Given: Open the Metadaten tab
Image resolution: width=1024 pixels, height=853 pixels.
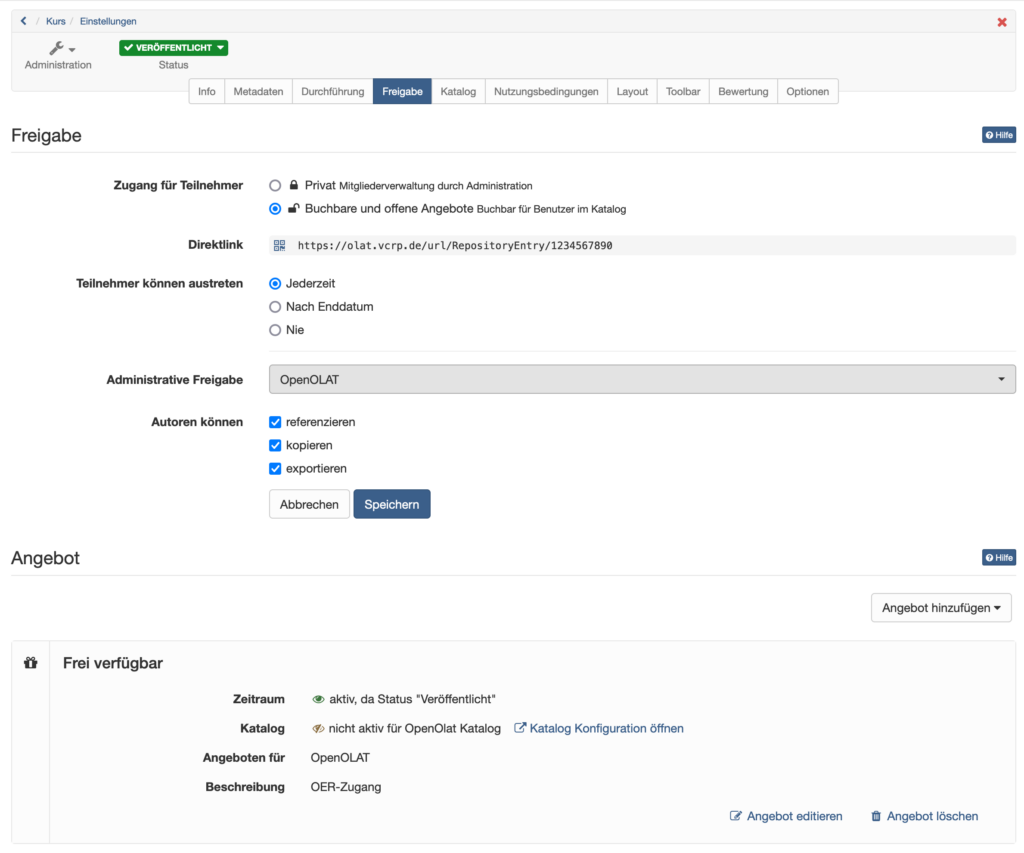Looking at the screenshot, I should click(x=258, y=90).
